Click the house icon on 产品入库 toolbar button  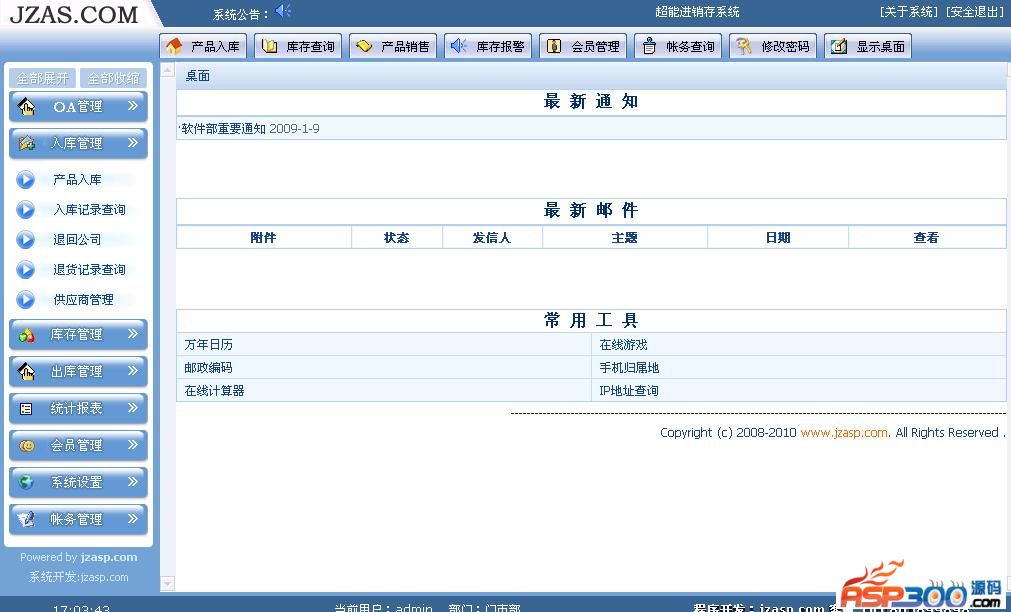(x=174, y=46)
